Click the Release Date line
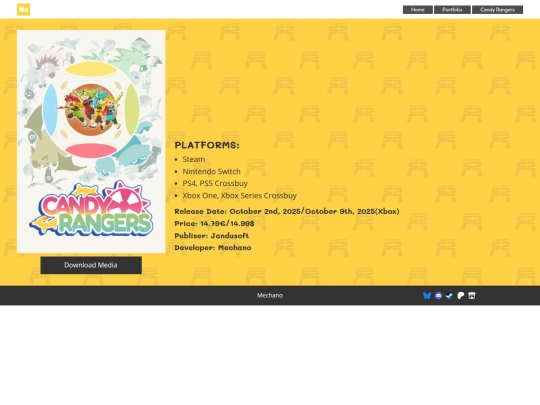 (x=287, y=211)
